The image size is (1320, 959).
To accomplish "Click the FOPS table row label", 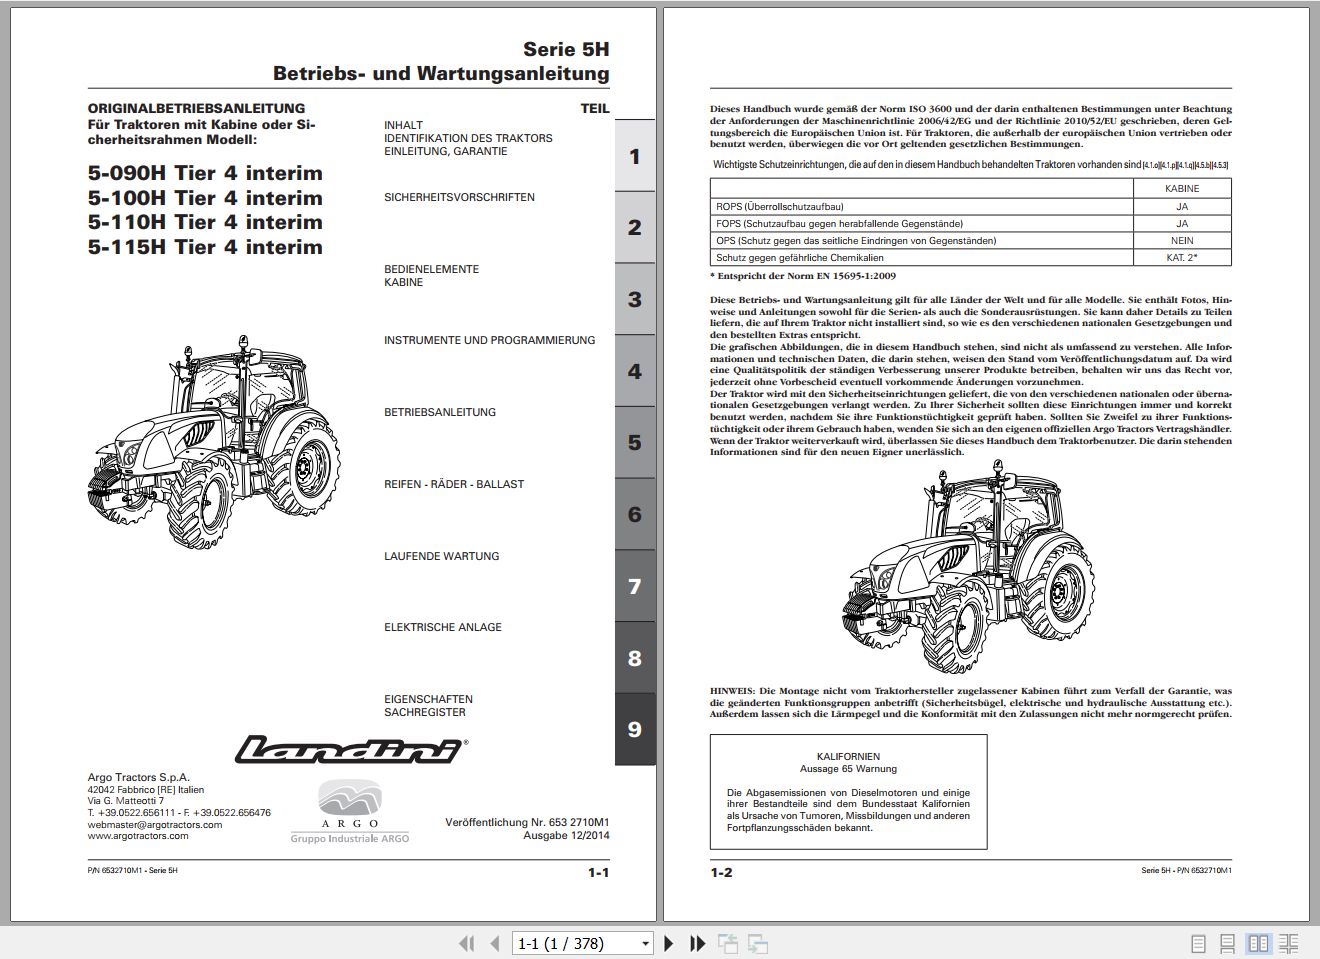I will [839, 224].
